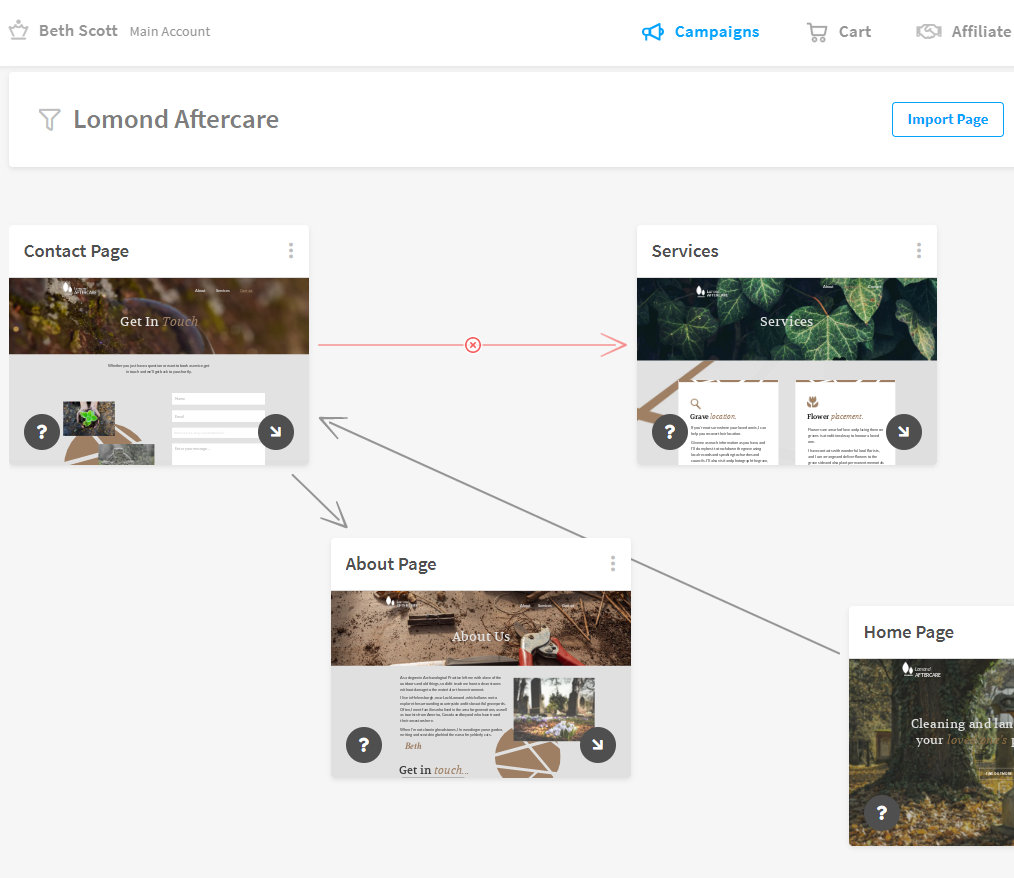Open Services card three-dot options menu

tap(919, 251)
